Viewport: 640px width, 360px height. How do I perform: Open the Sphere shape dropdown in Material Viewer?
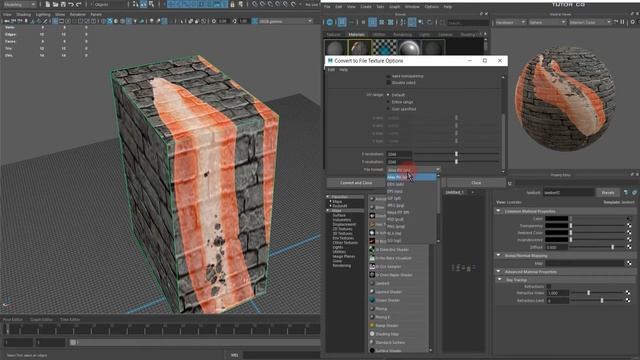point(547,22)
